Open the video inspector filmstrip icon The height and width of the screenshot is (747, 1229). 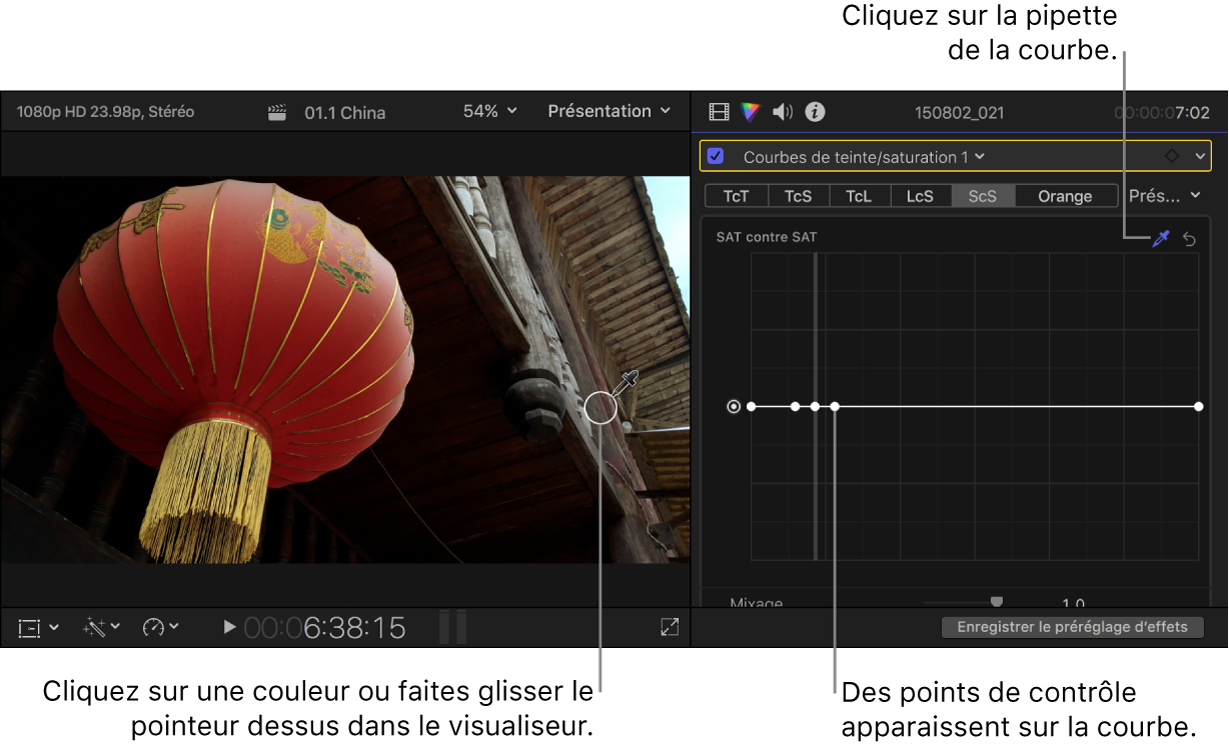719,112
